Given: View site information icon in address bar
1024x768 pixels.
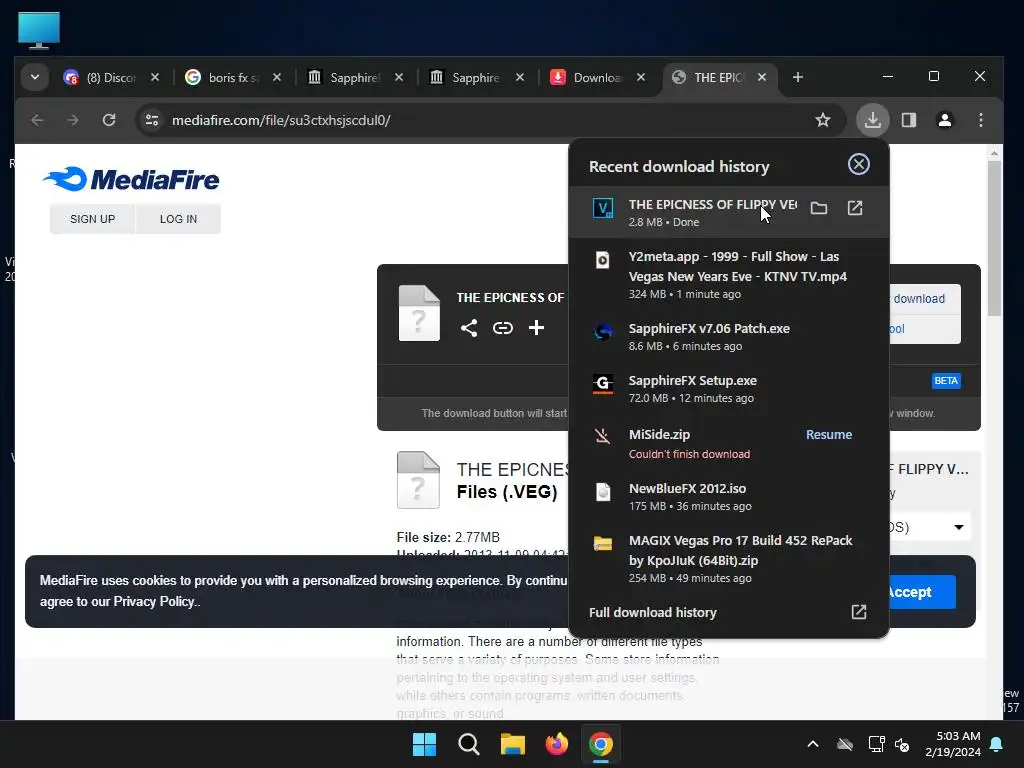Looking at the screenshot, I should pyautogui.click(x=152, y=120).
